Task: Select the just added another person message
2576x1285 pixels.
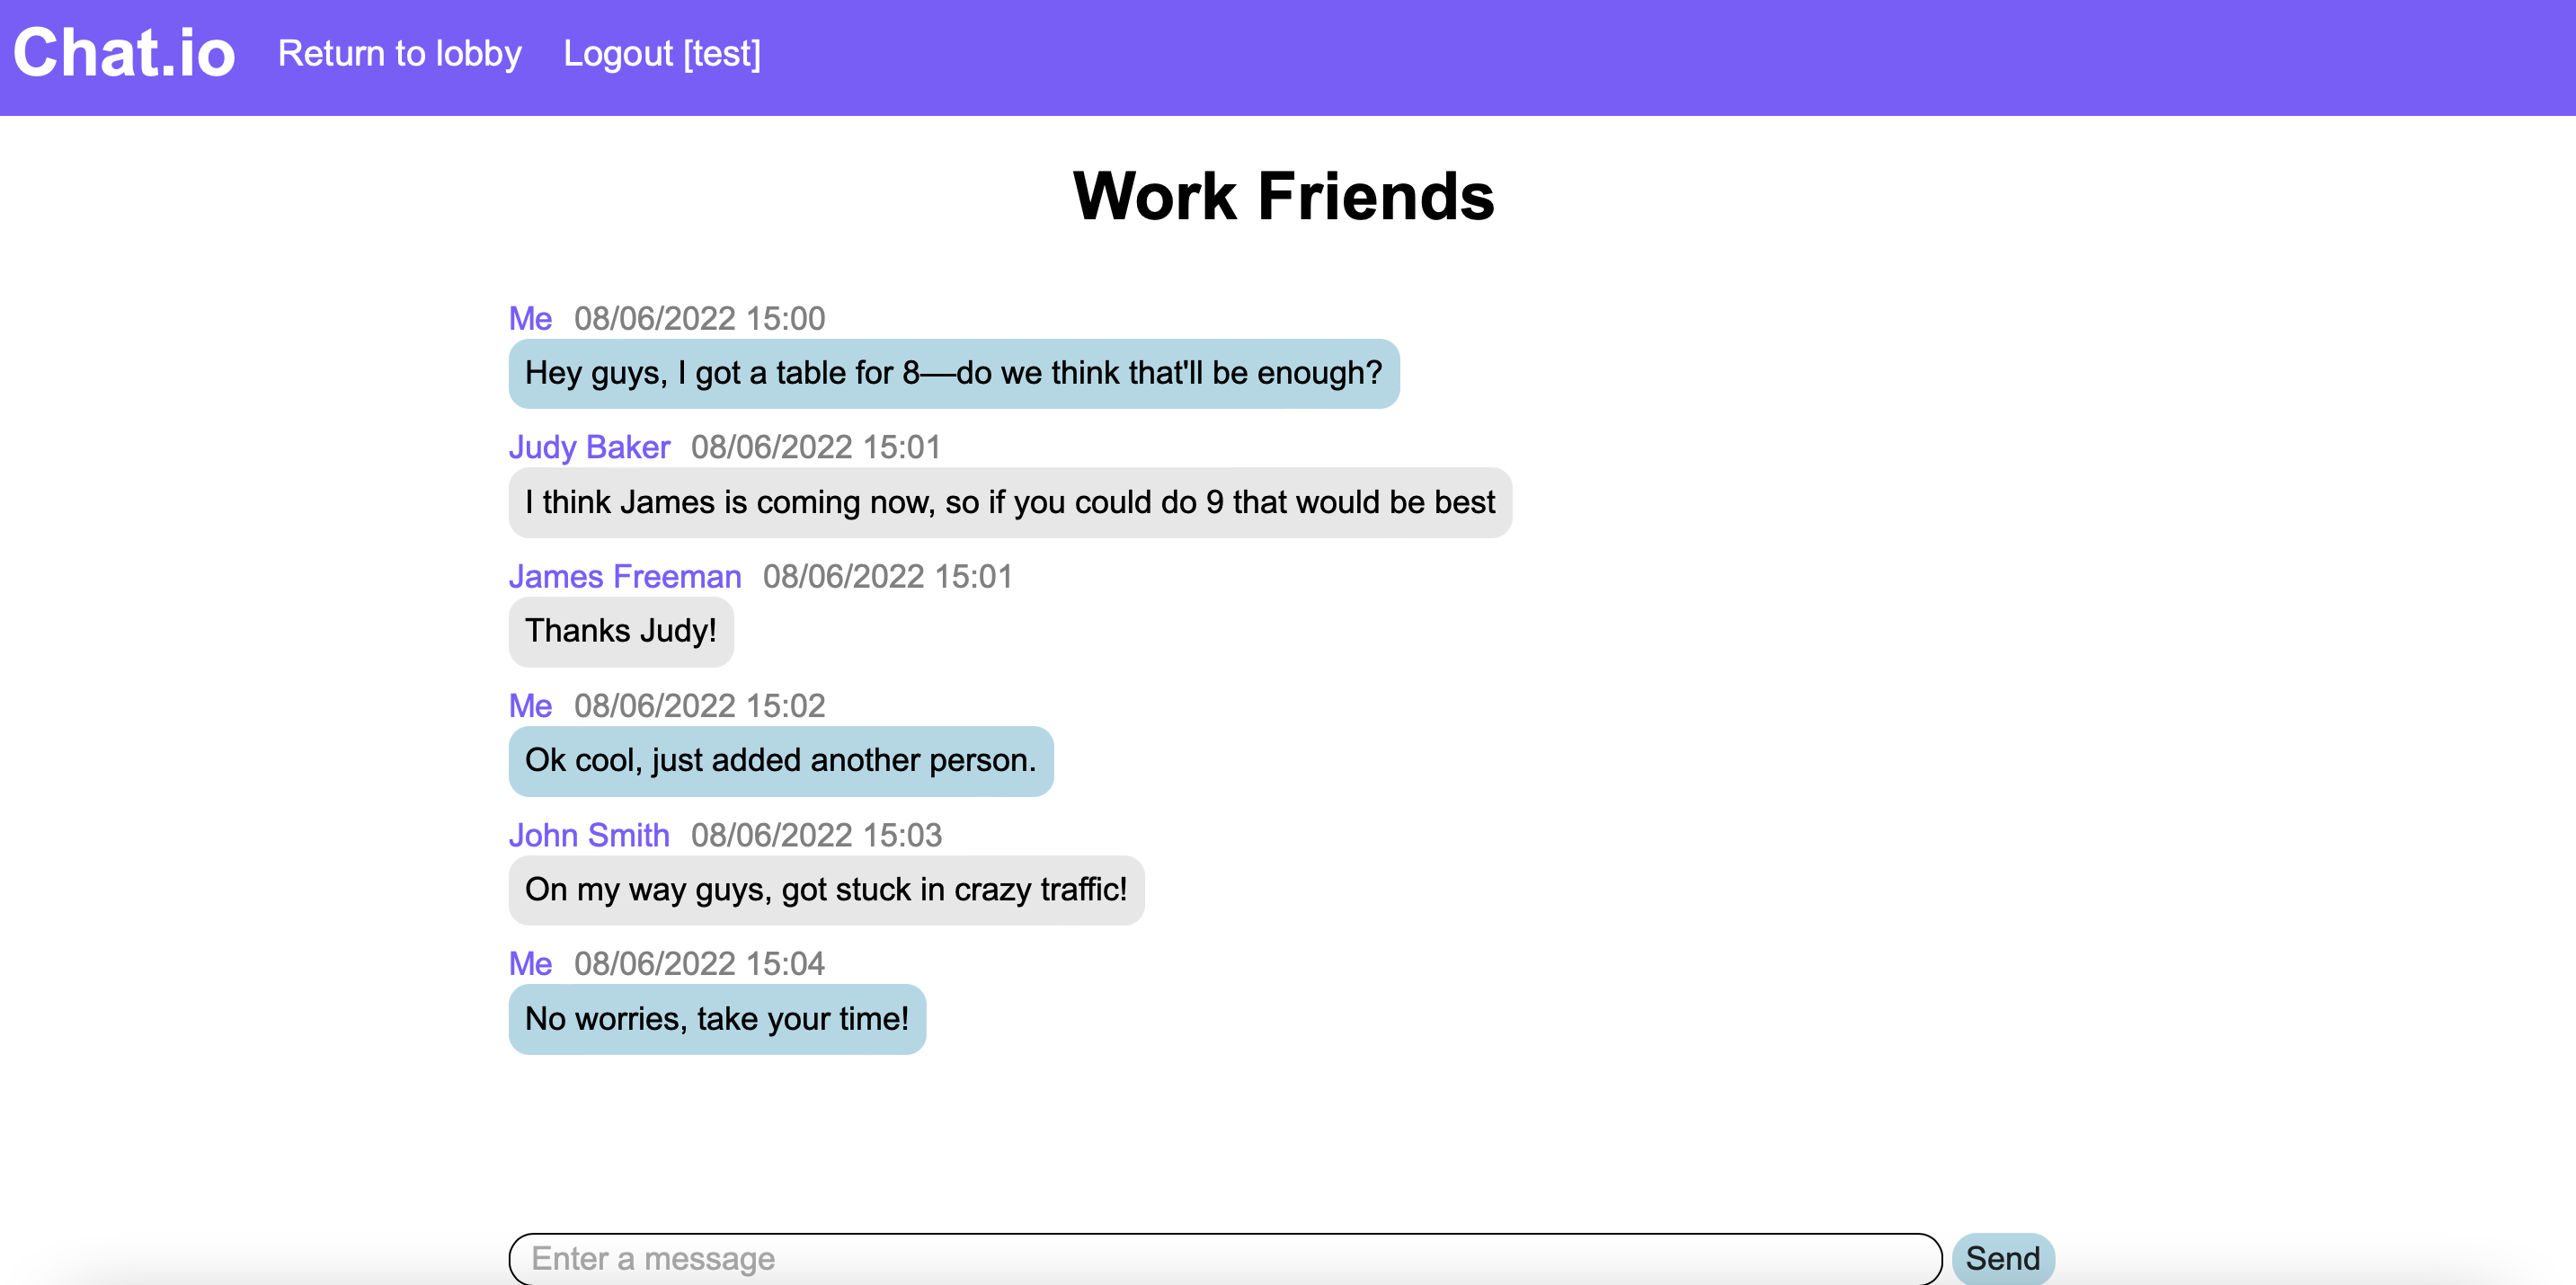Action: pos(781,760)
